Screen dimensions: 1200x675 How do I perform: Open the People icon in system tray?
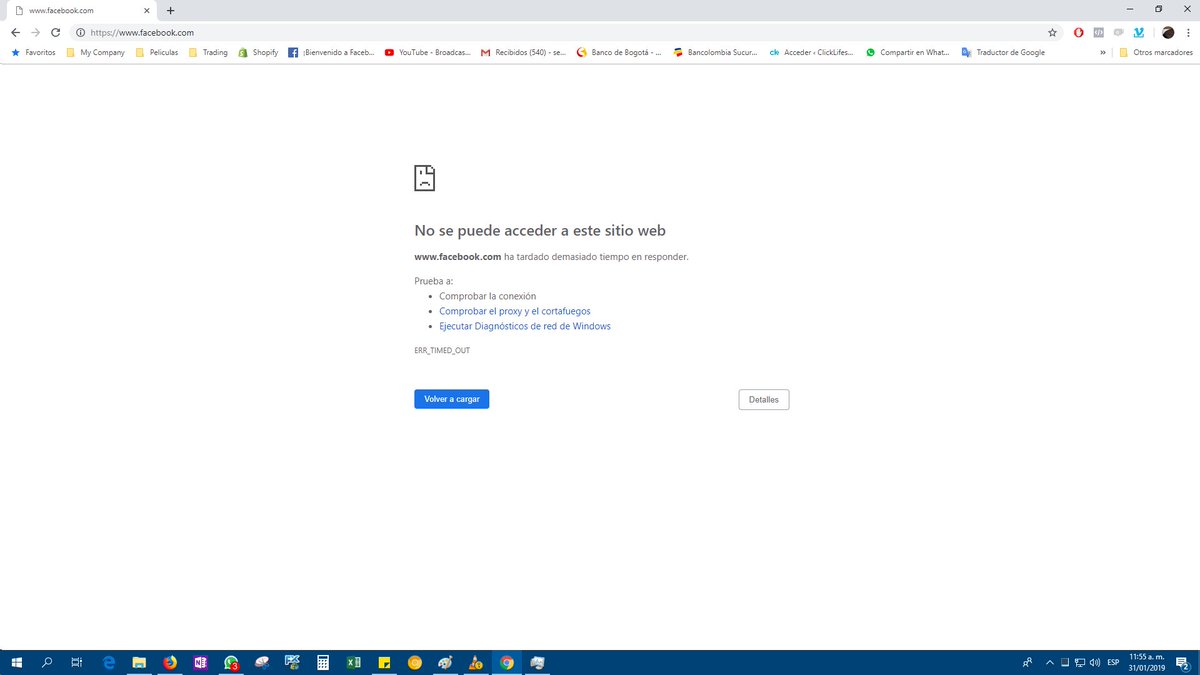(1028, 662)
